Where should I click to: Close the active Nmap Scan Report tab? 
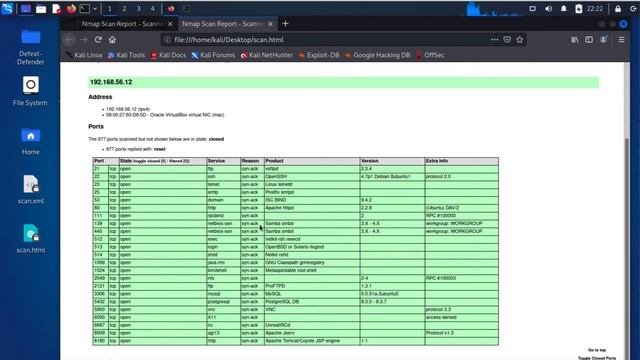point(270,24)
